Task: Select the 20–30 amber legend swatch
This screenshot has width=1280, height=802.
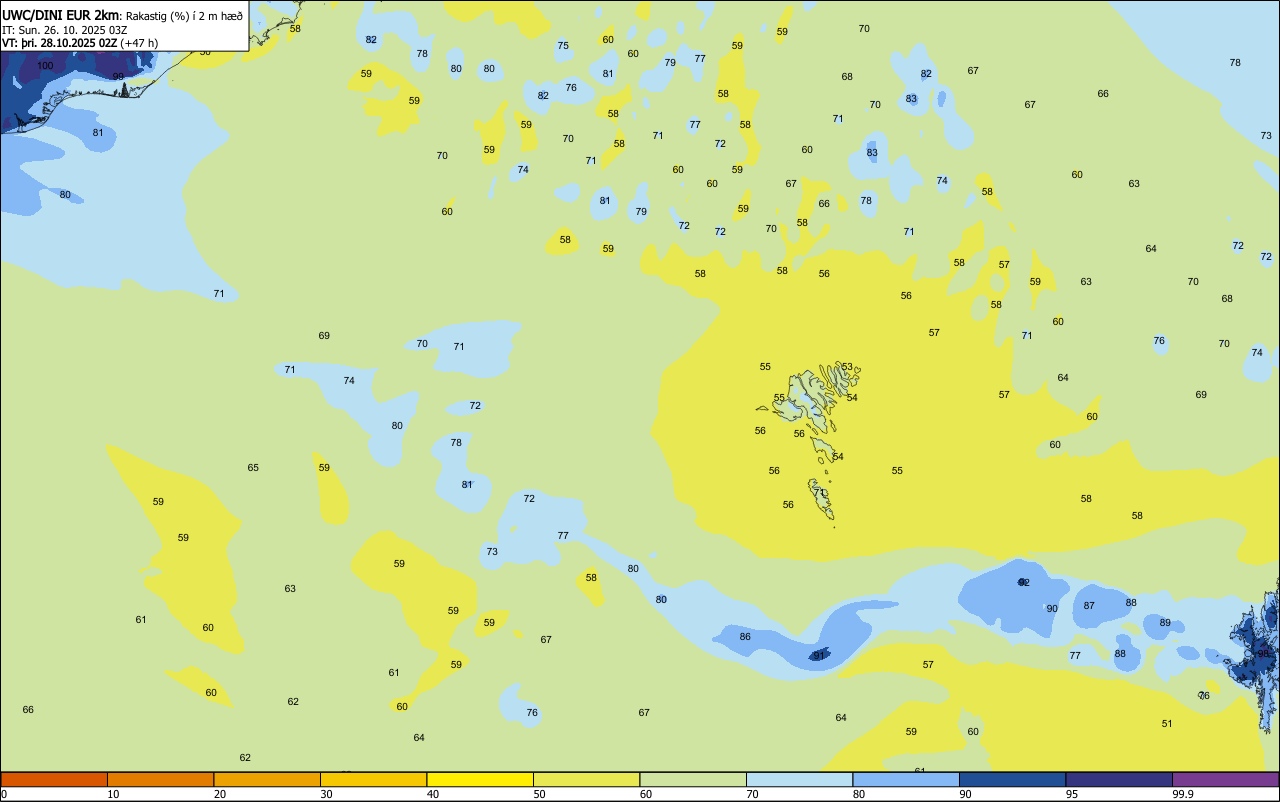Action: [x=267, y=779]
